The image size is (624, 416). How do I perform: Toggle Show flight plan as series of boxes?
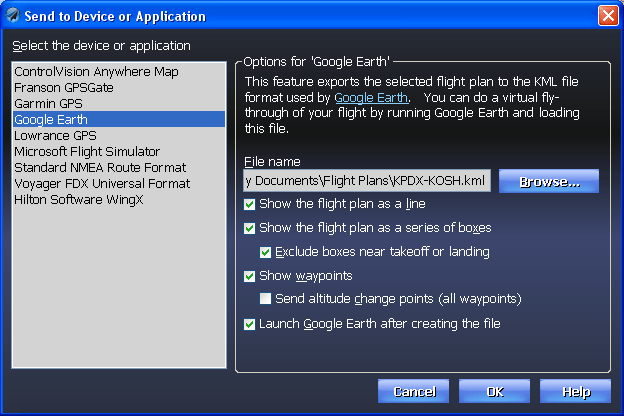250,228
